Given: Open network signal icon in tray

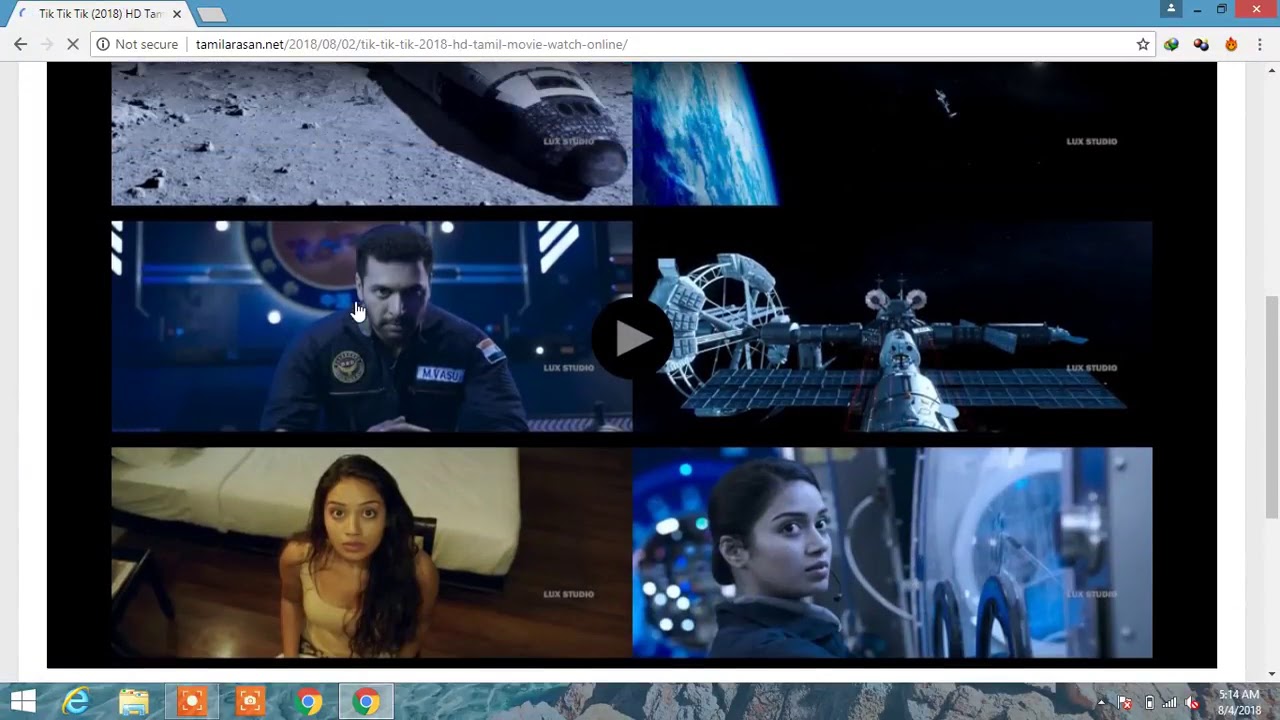Looking at the screenshot, I should (x=1169, y=702).
